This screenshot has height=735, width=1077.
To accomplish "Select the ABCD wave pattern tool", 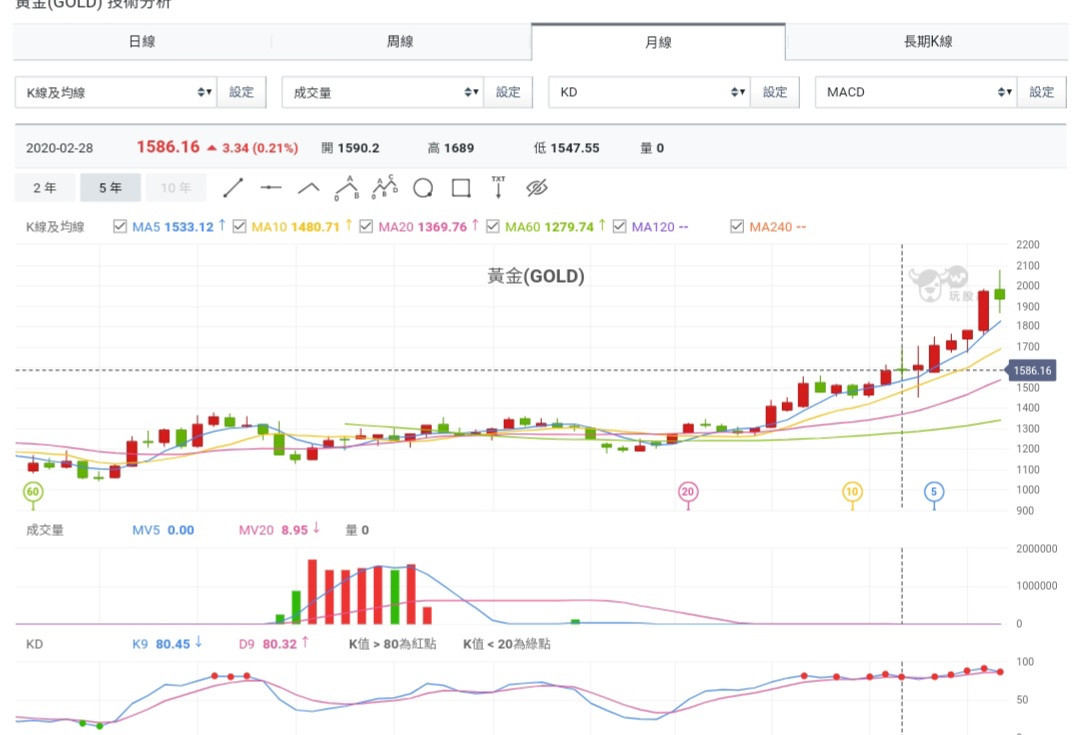I will pyautogui.click(x=384, y=188).
